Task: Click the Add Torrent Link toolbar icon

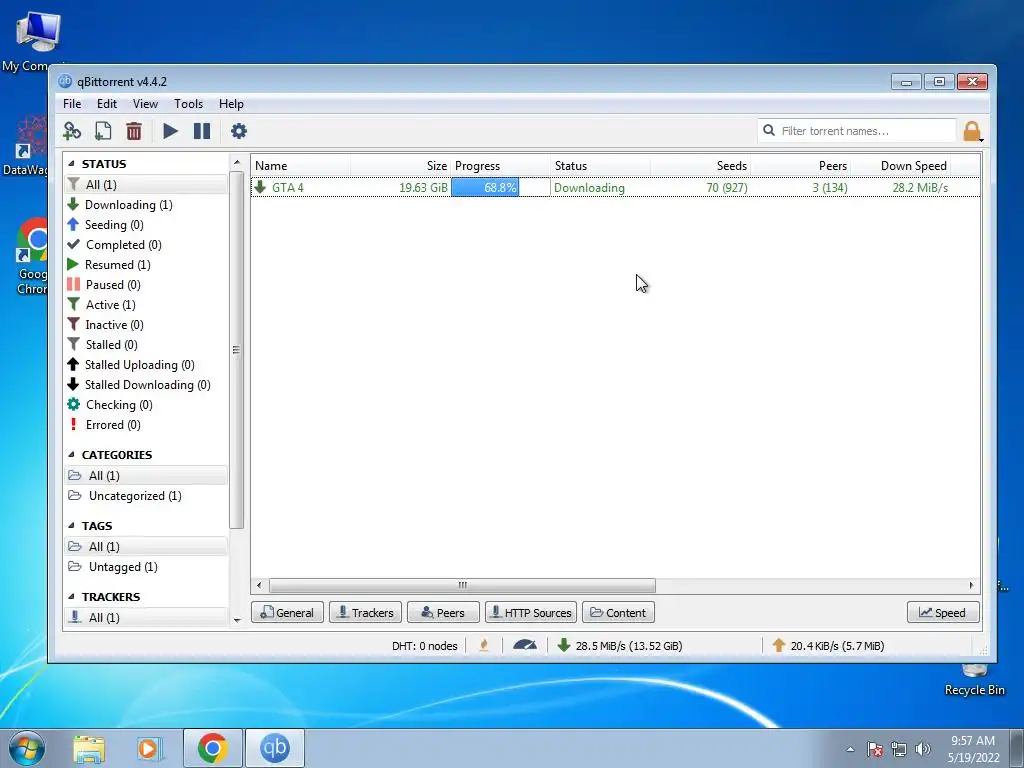Action: (72, 131)
